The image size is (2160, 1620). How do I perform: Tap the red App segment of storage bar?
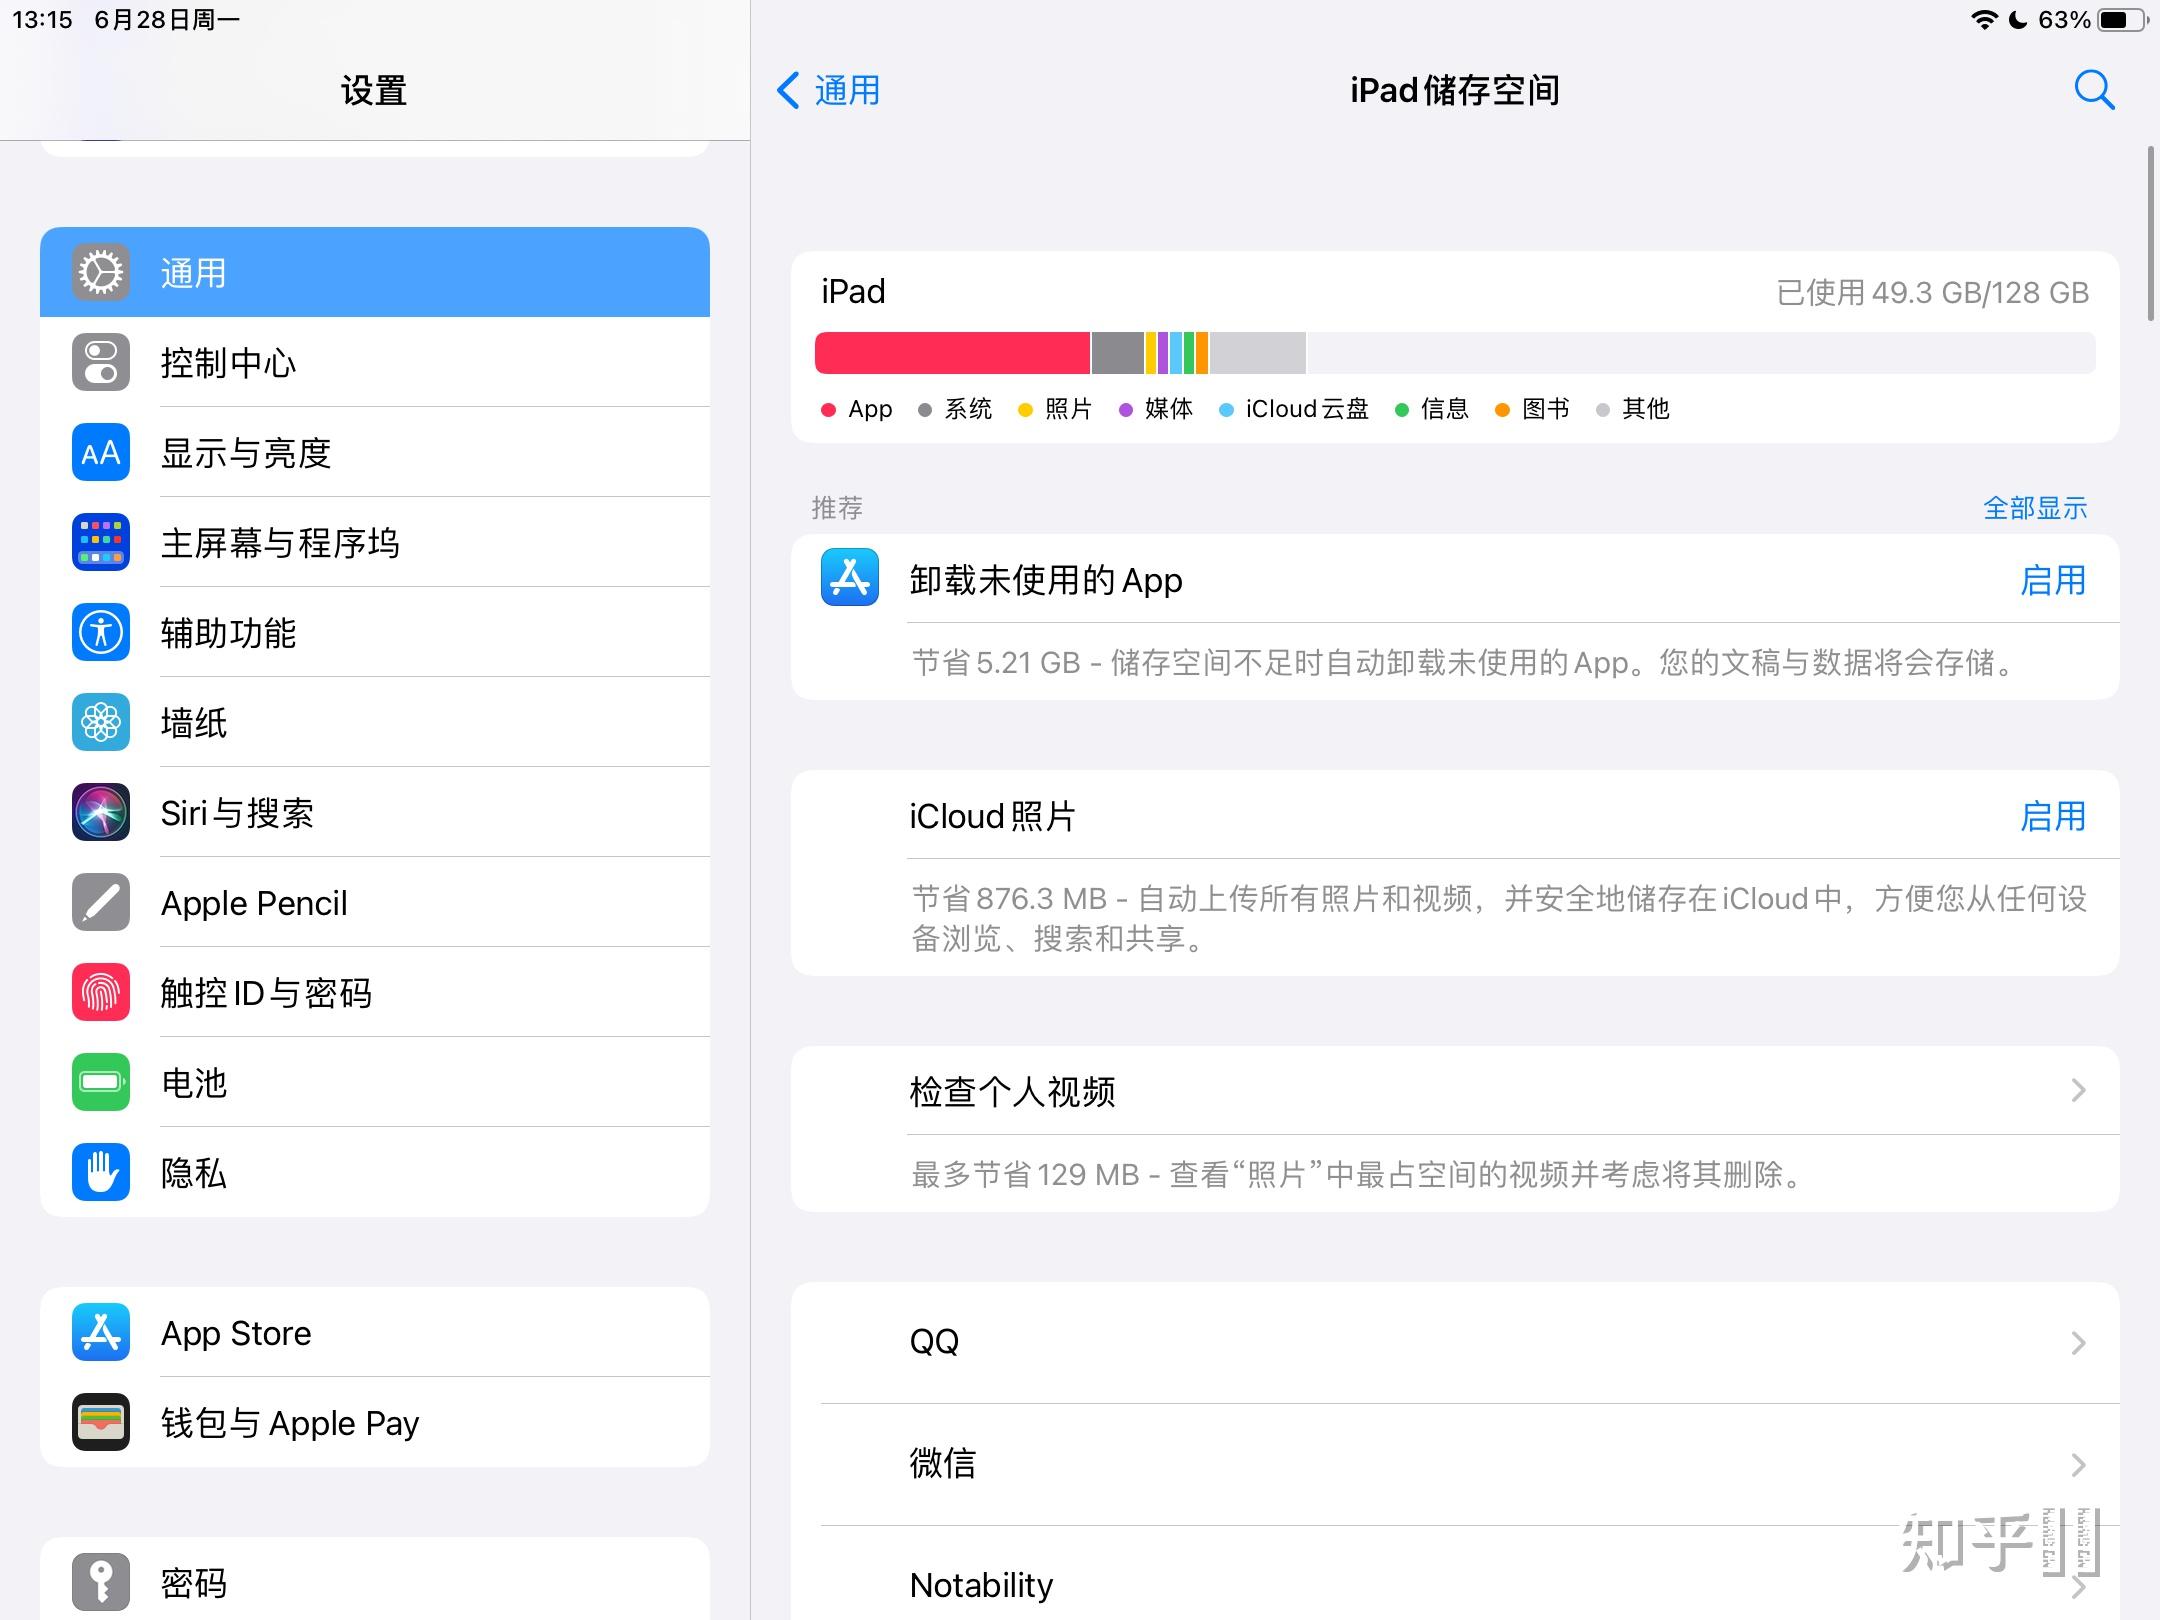952,353
